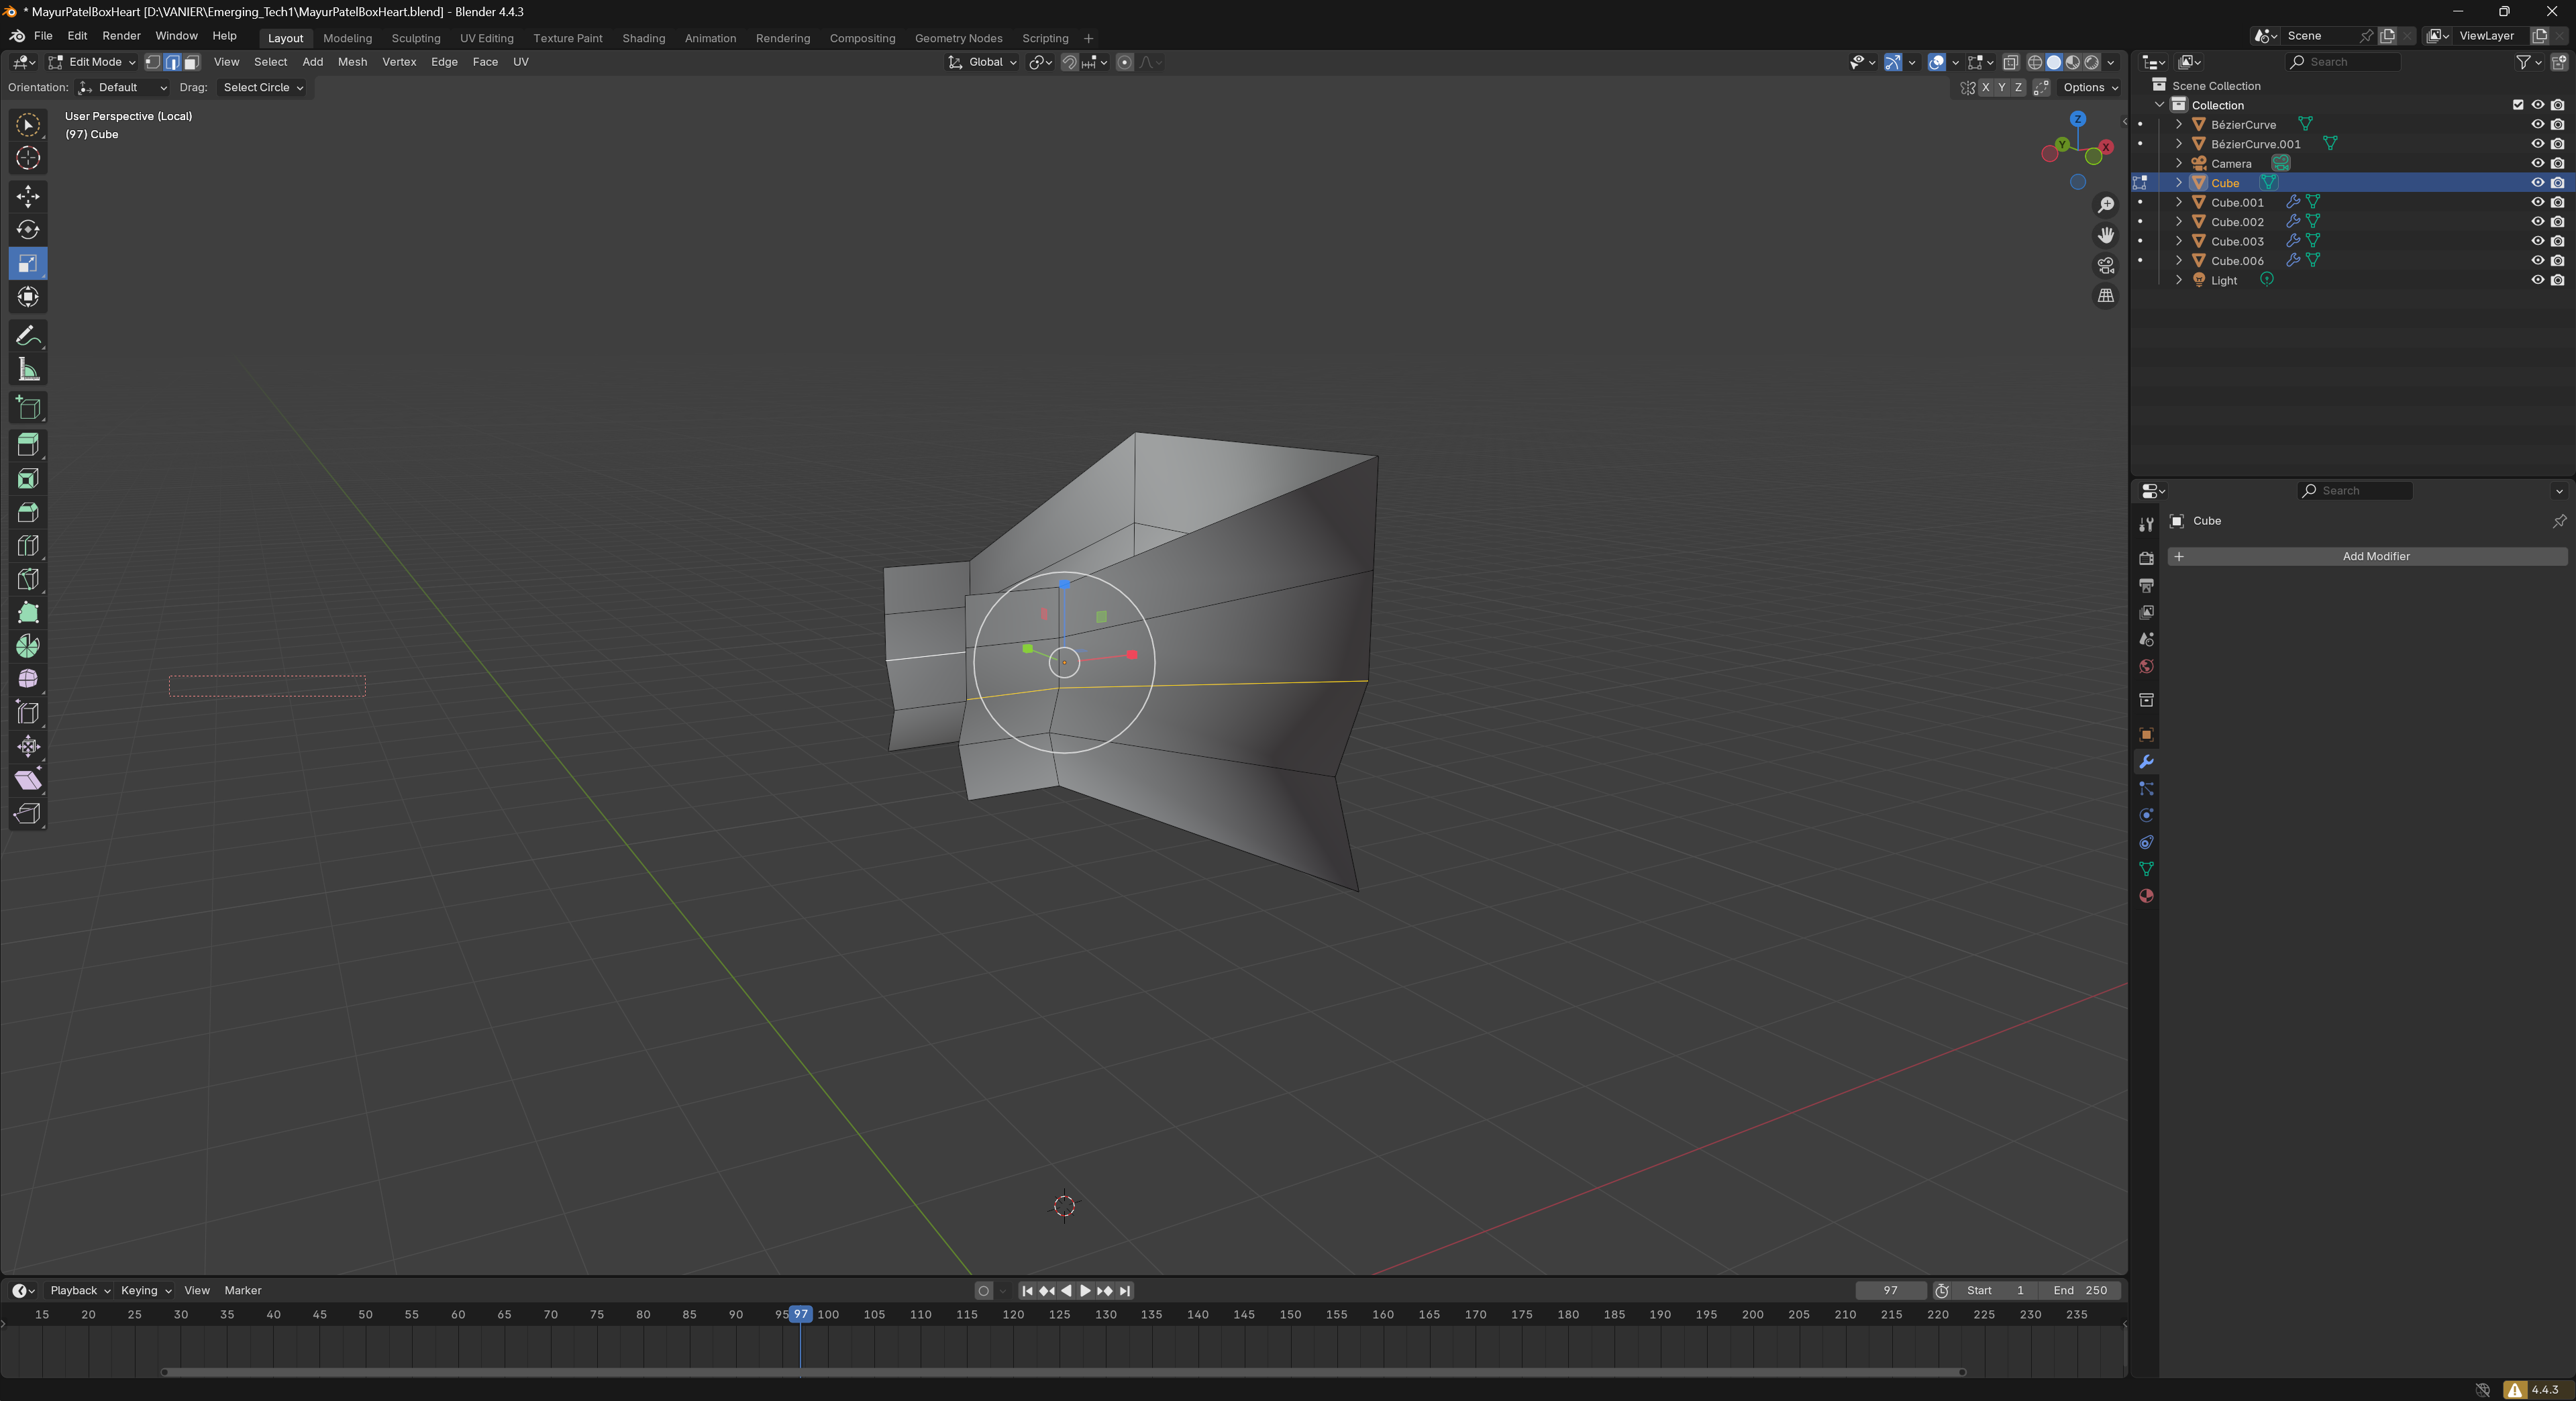Select the Move tool in toolbar
Image resolution: width=2576 pixels, height=1401 pixels.
click(x=28, y=196)
